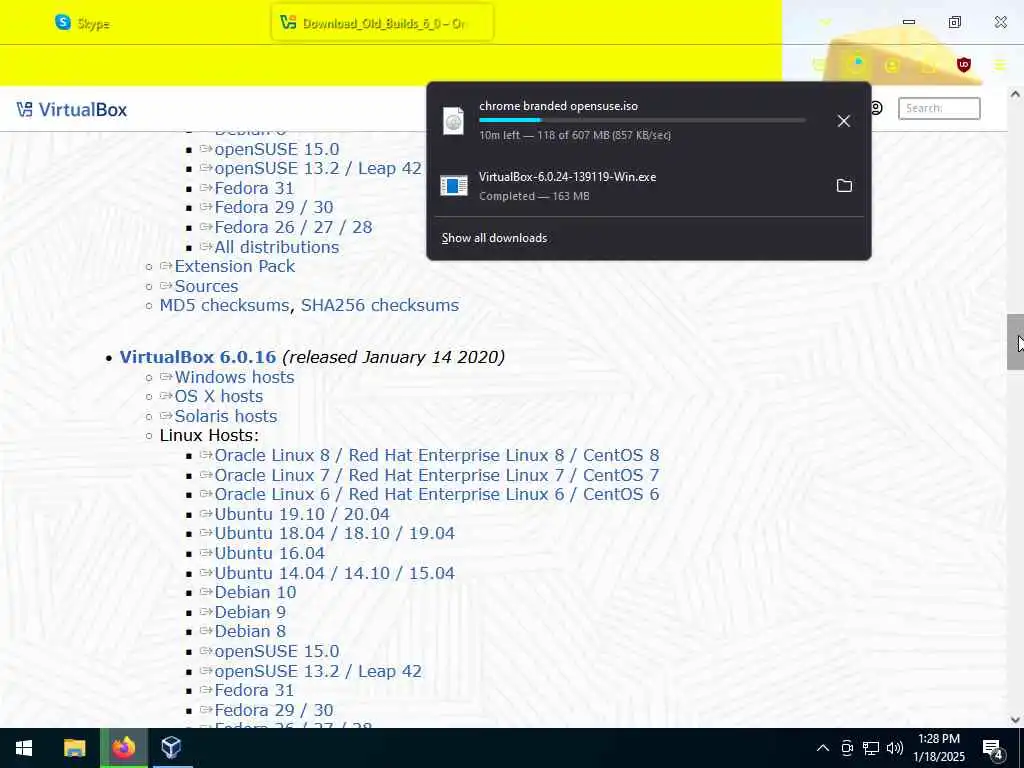
Task: Click the network tray icon
Action: (871, 748)
